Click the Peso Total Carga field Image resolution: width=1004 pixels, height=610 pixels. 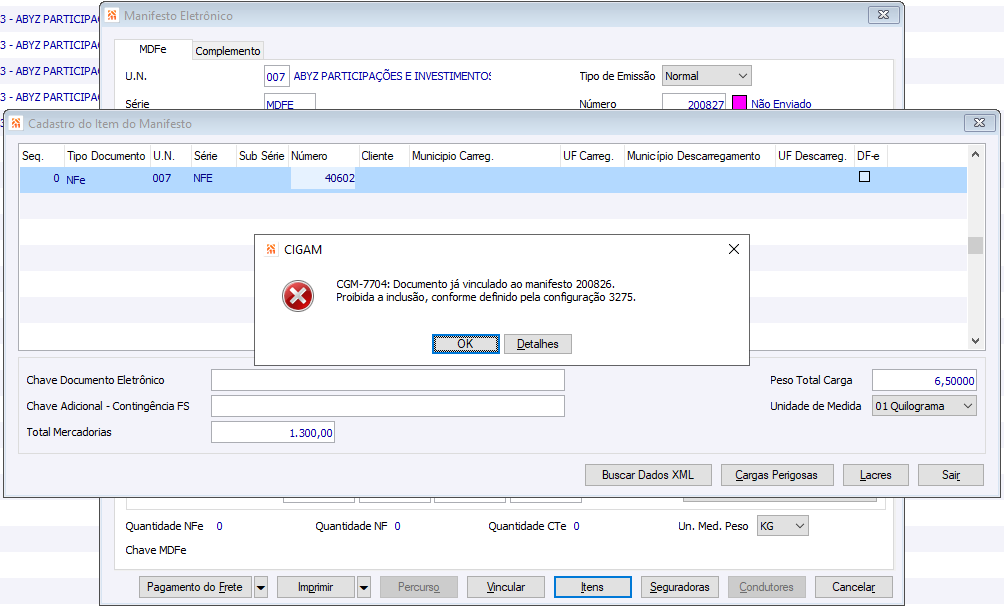coord(924,380)
